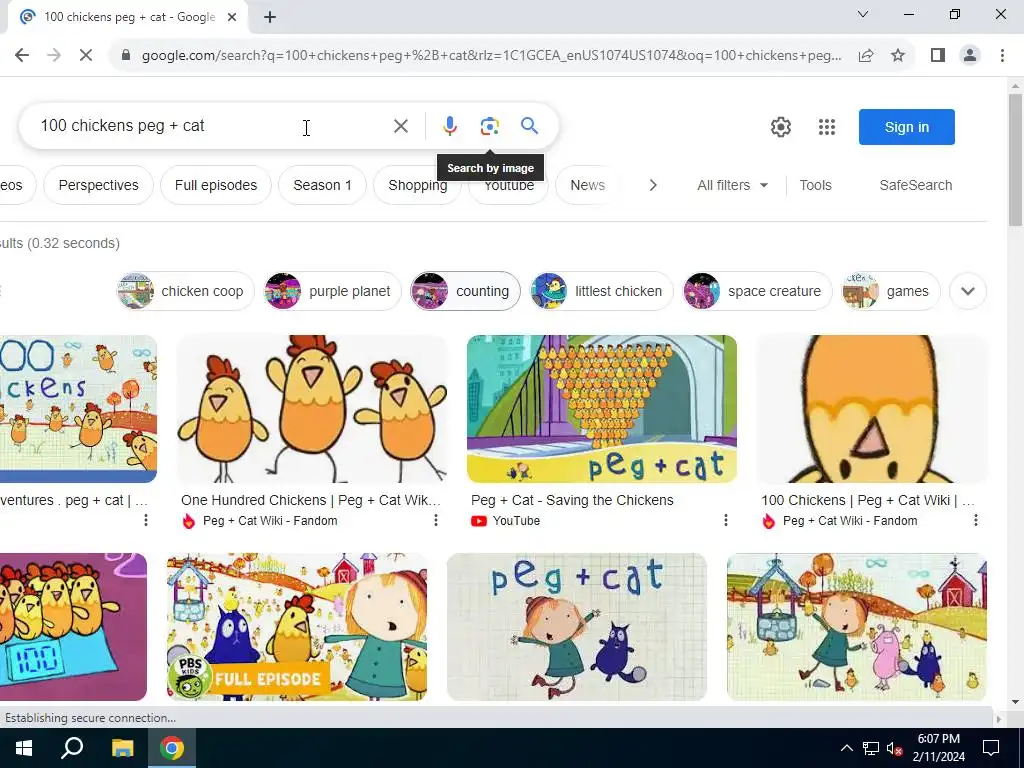The height and width of the screenshot is (768, 1024).
Task: Expand more filter chips with right arrow
Action: coord(652,185)
